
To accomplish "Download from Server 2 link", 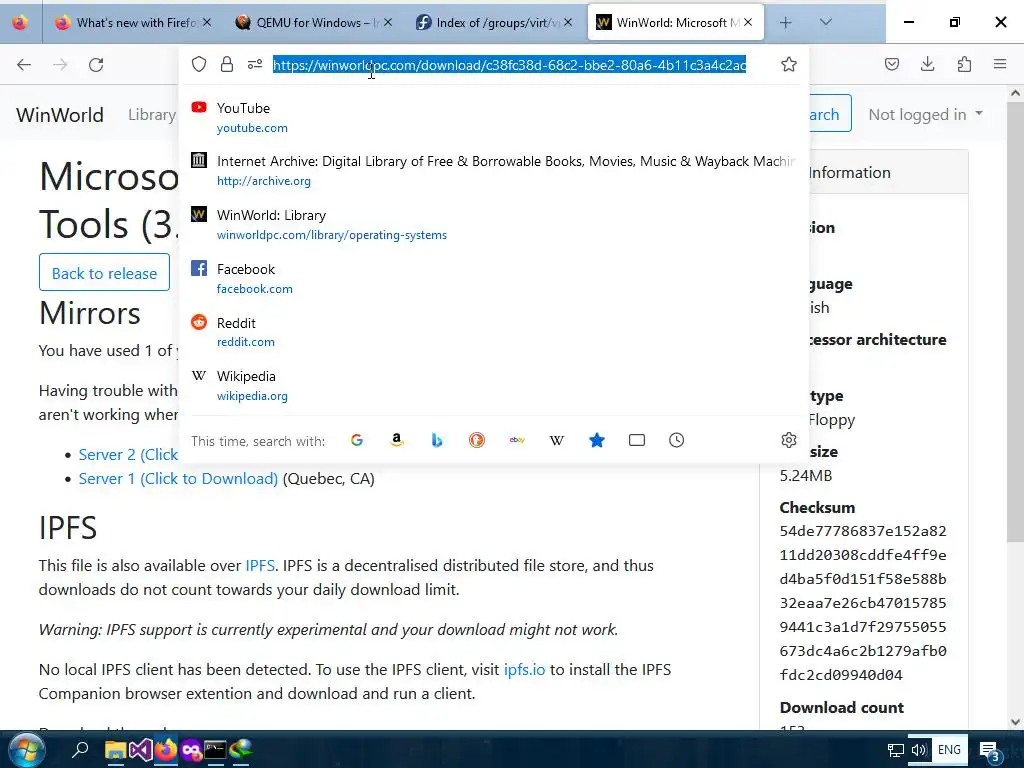I will click(128, 455).
